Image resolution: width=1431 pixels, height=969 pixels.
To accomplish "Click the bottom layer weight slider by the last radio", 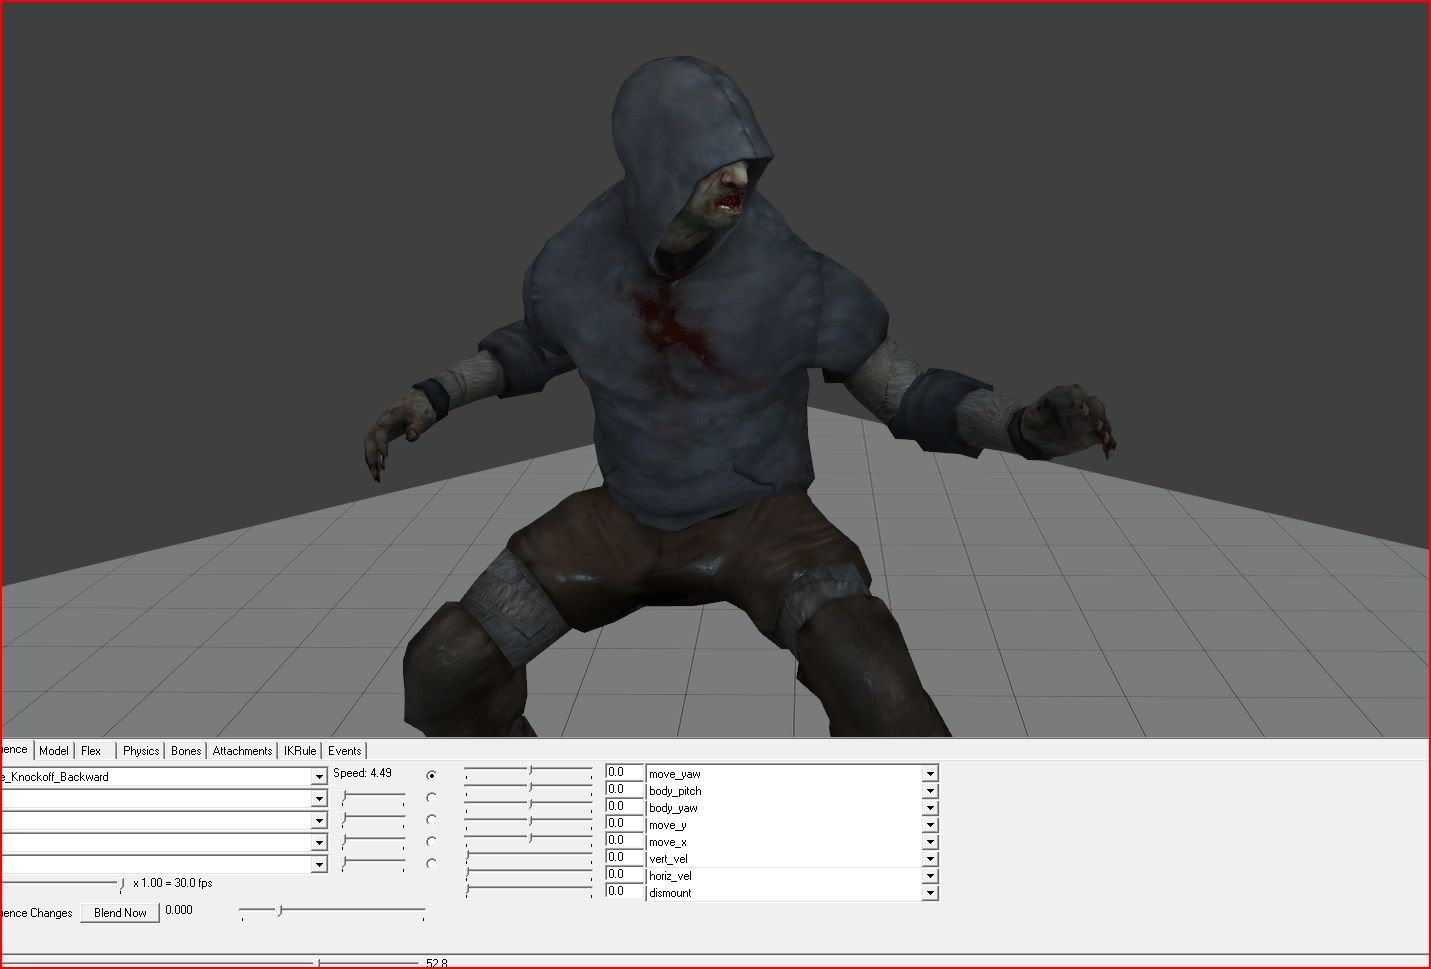I will pos(373,864).
